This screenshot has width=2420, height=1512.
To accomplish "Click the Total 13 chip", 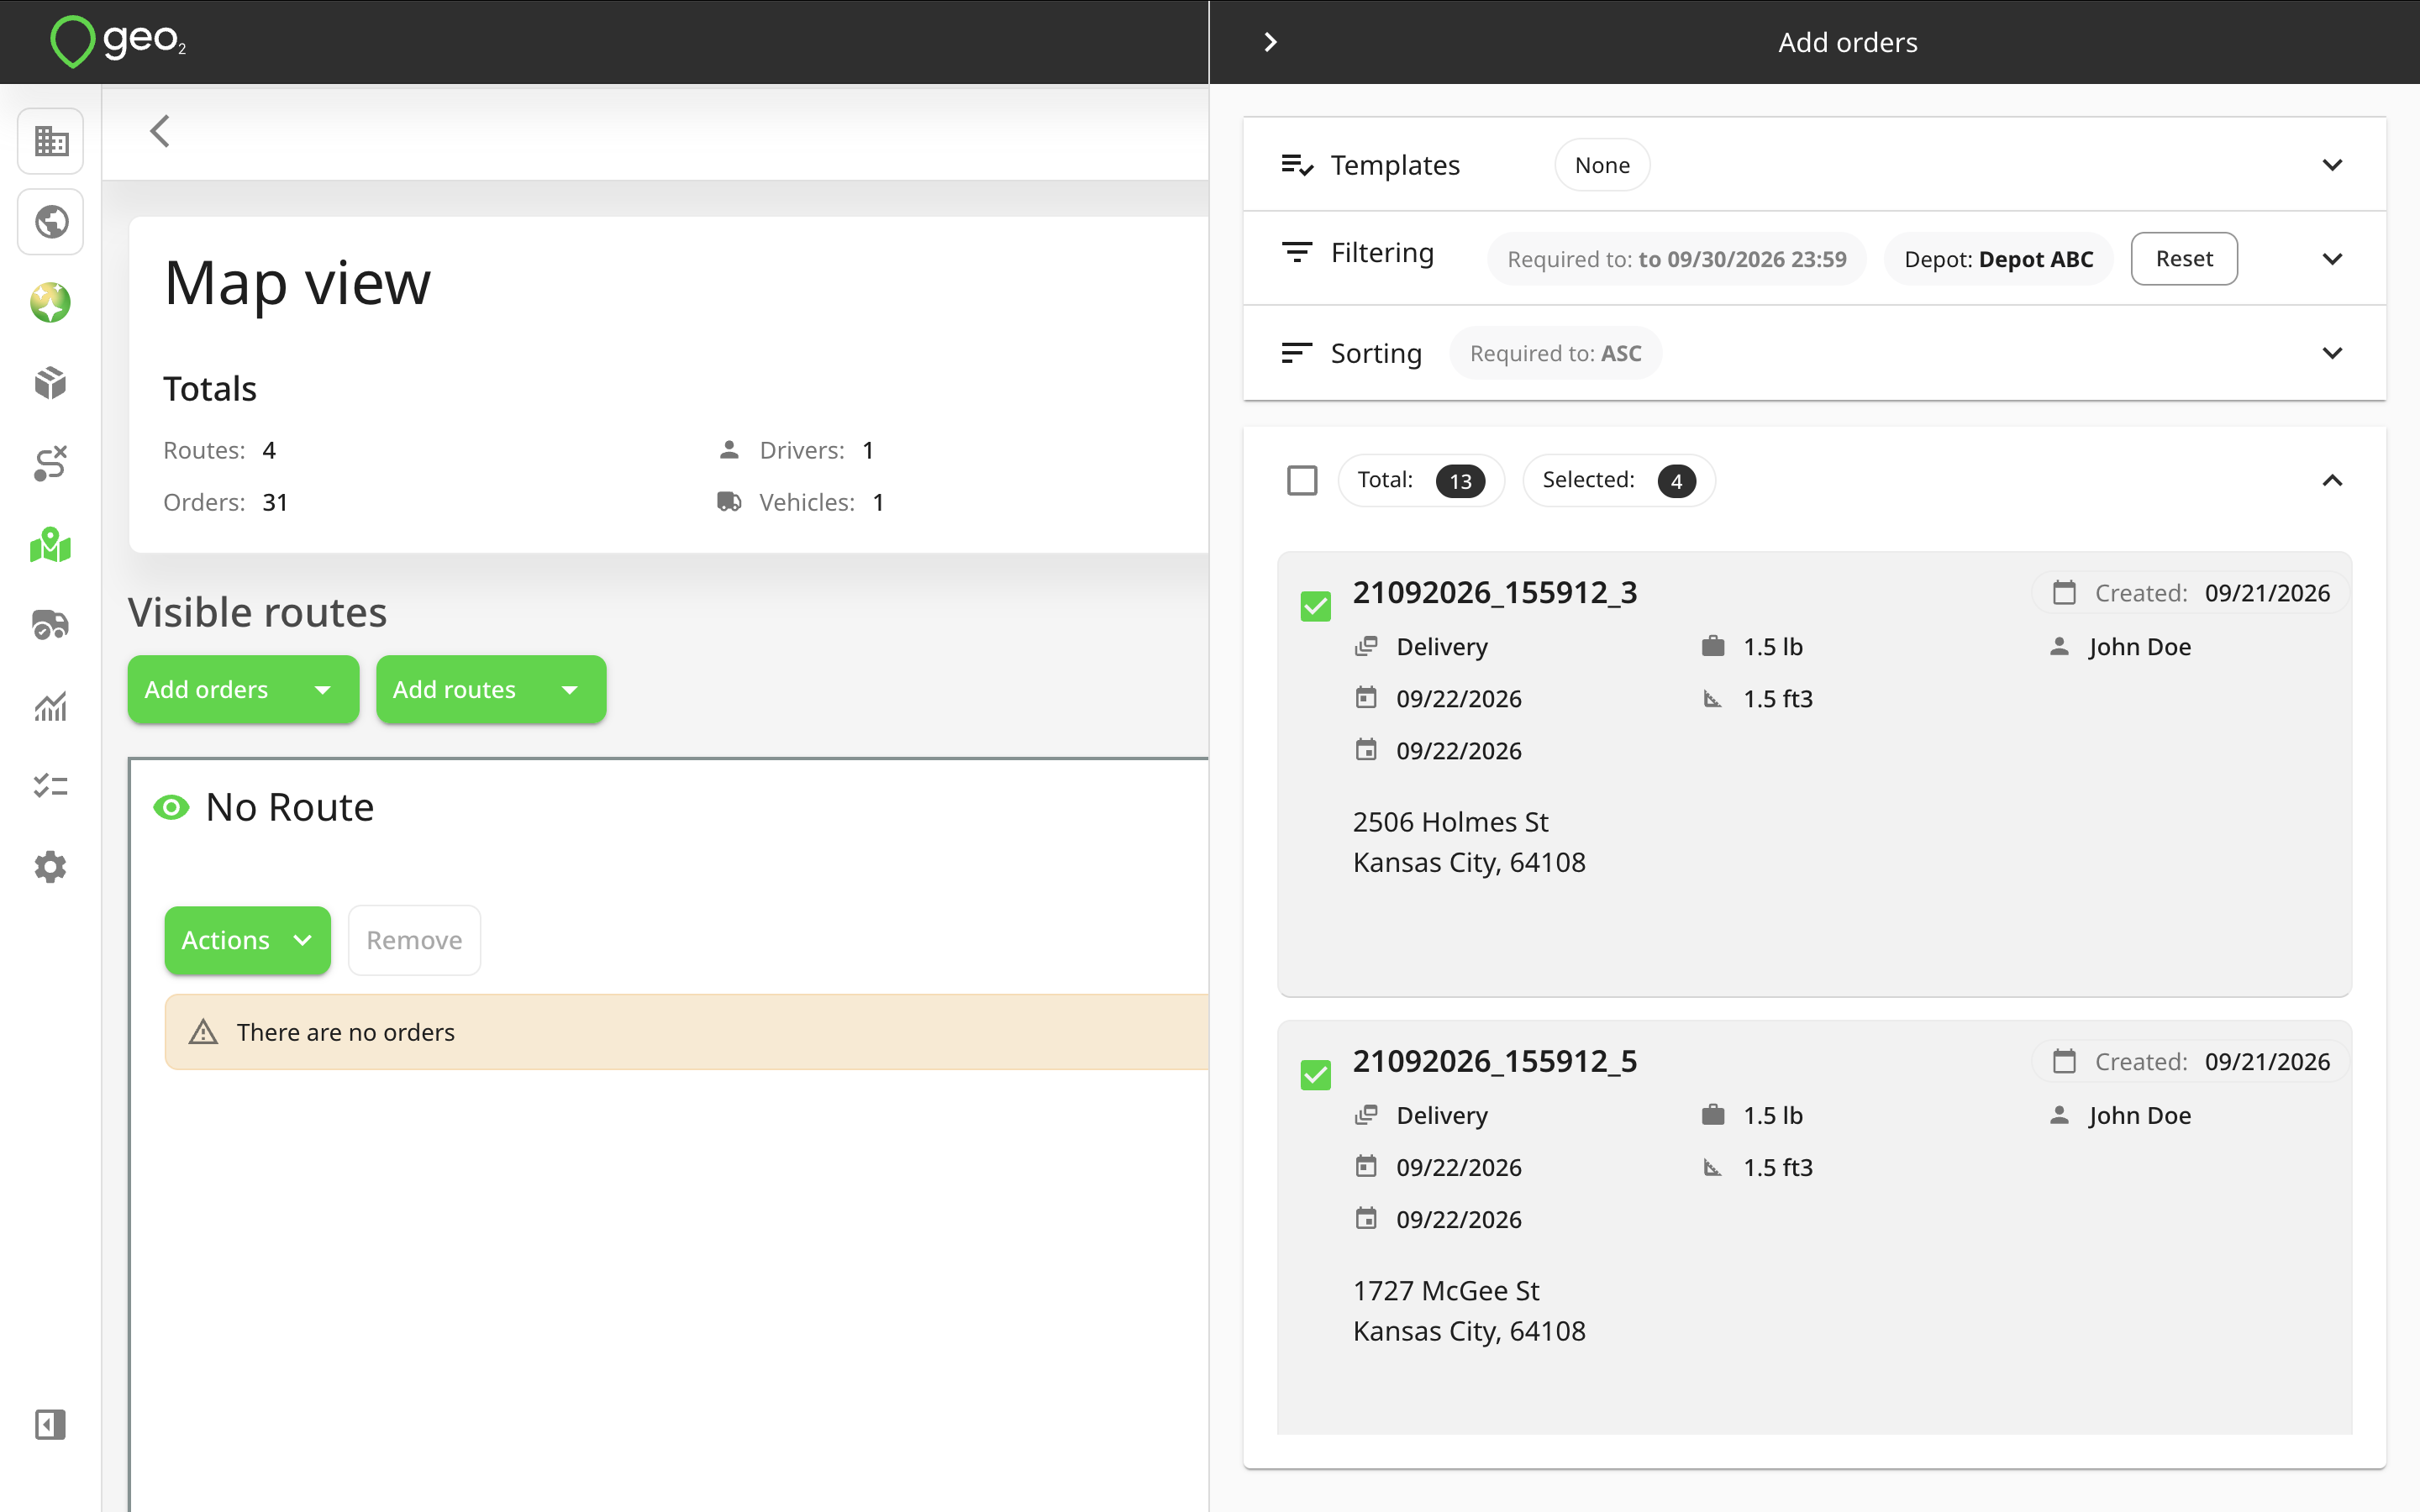I will [x=1421, y=481].
